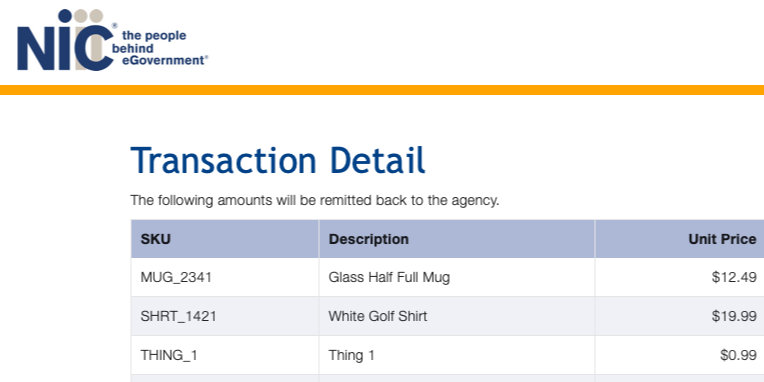Viewport: 764px width, 382px height.
Task: Select the SKU column header
Action: (225, 239)
